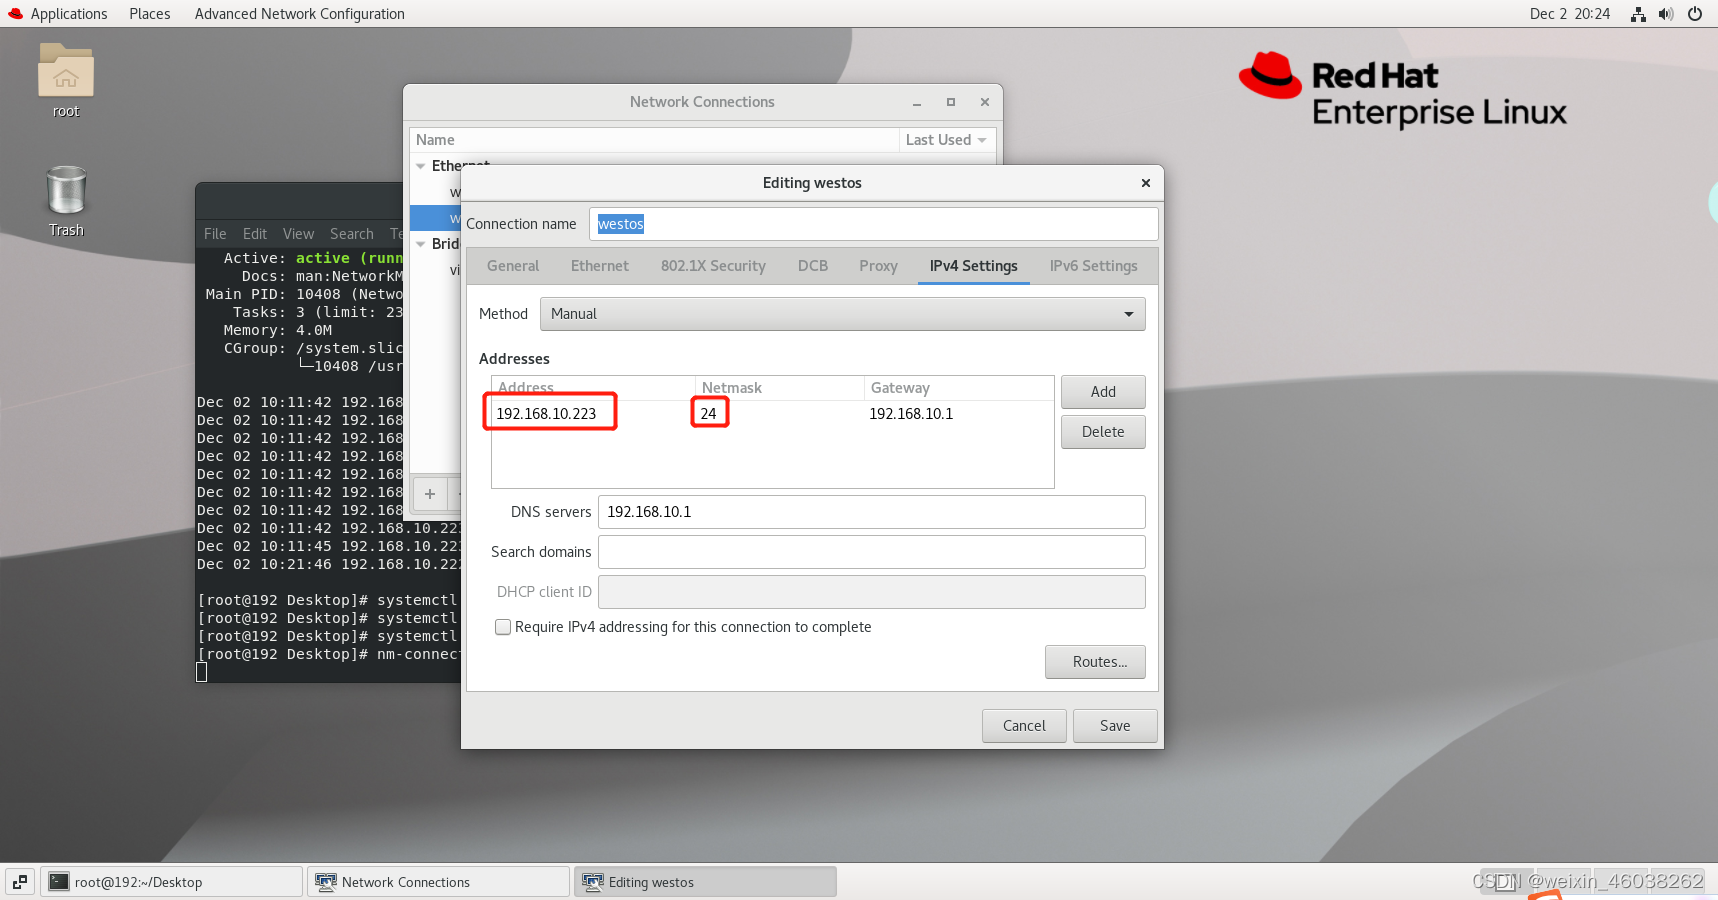
Task: Click Cancel in Editing westos
Action: [x=1024, y=726]
